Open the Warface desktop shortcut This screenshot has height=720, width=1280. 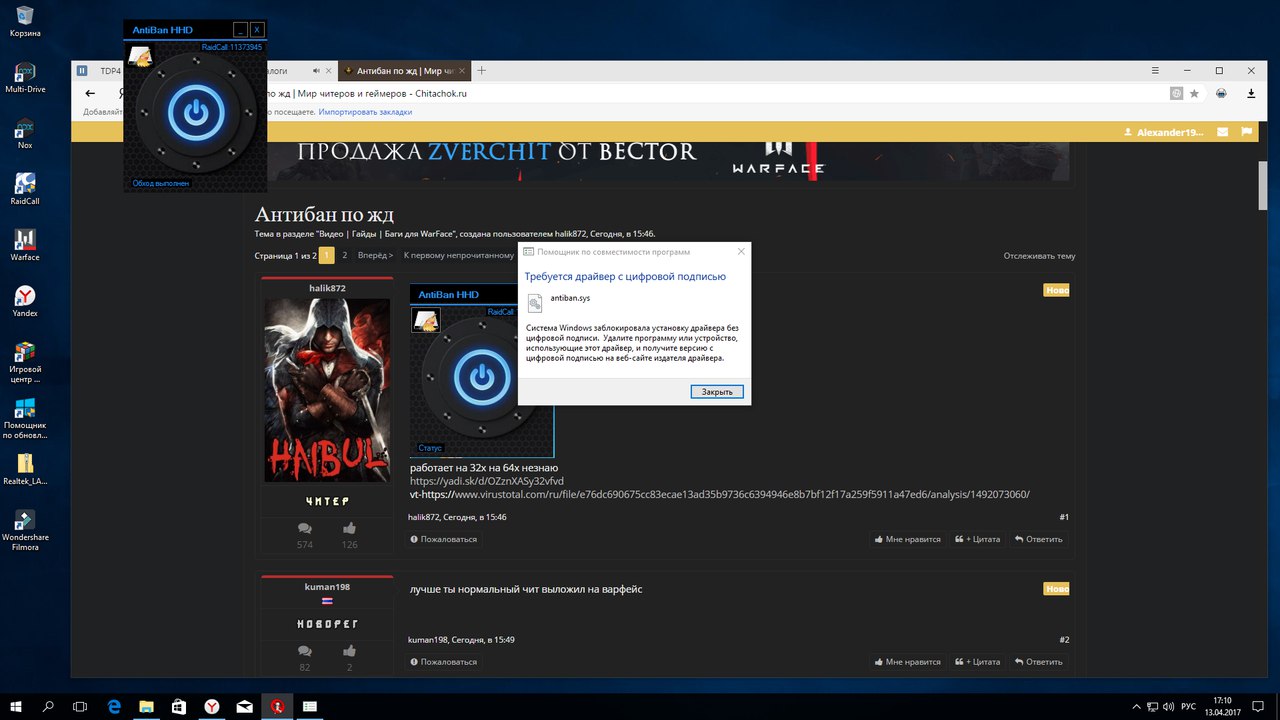tap(25, 245)
